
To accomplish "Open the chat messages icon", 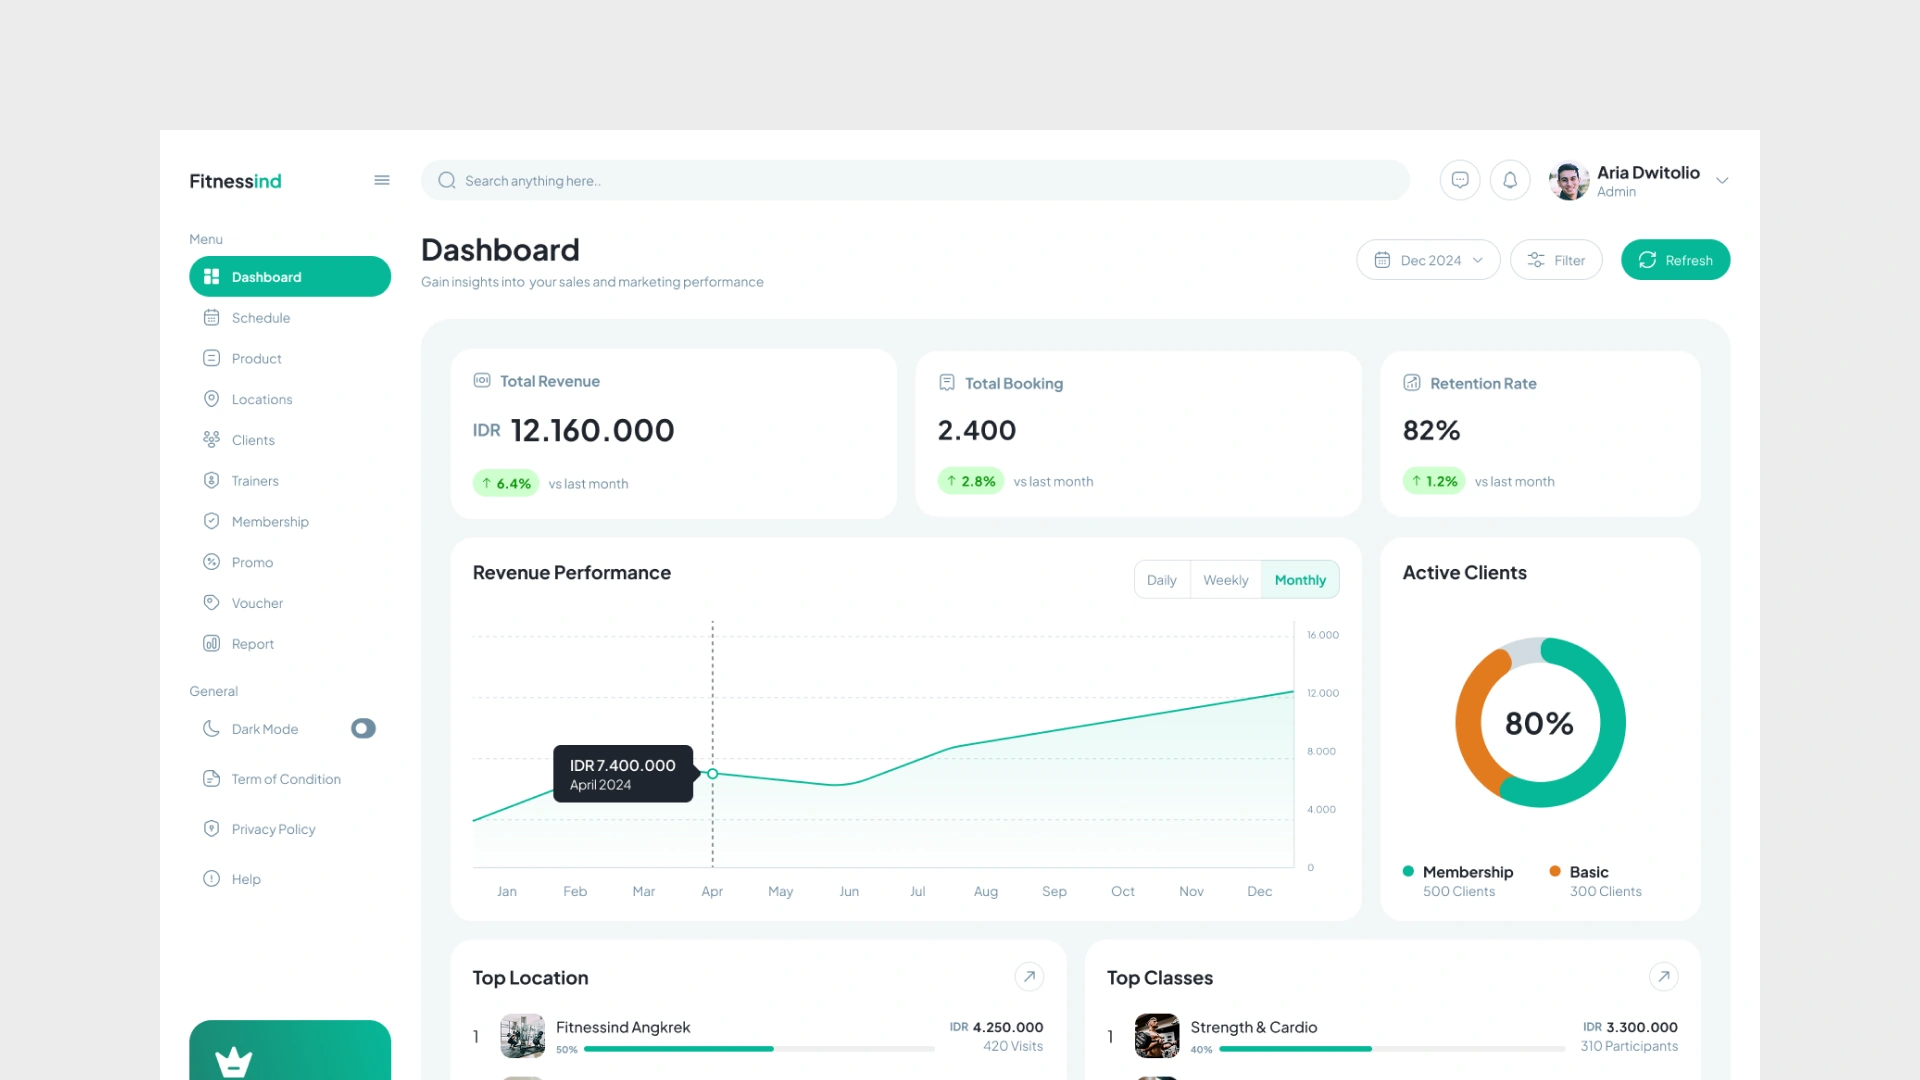I will click(1460, 180).
